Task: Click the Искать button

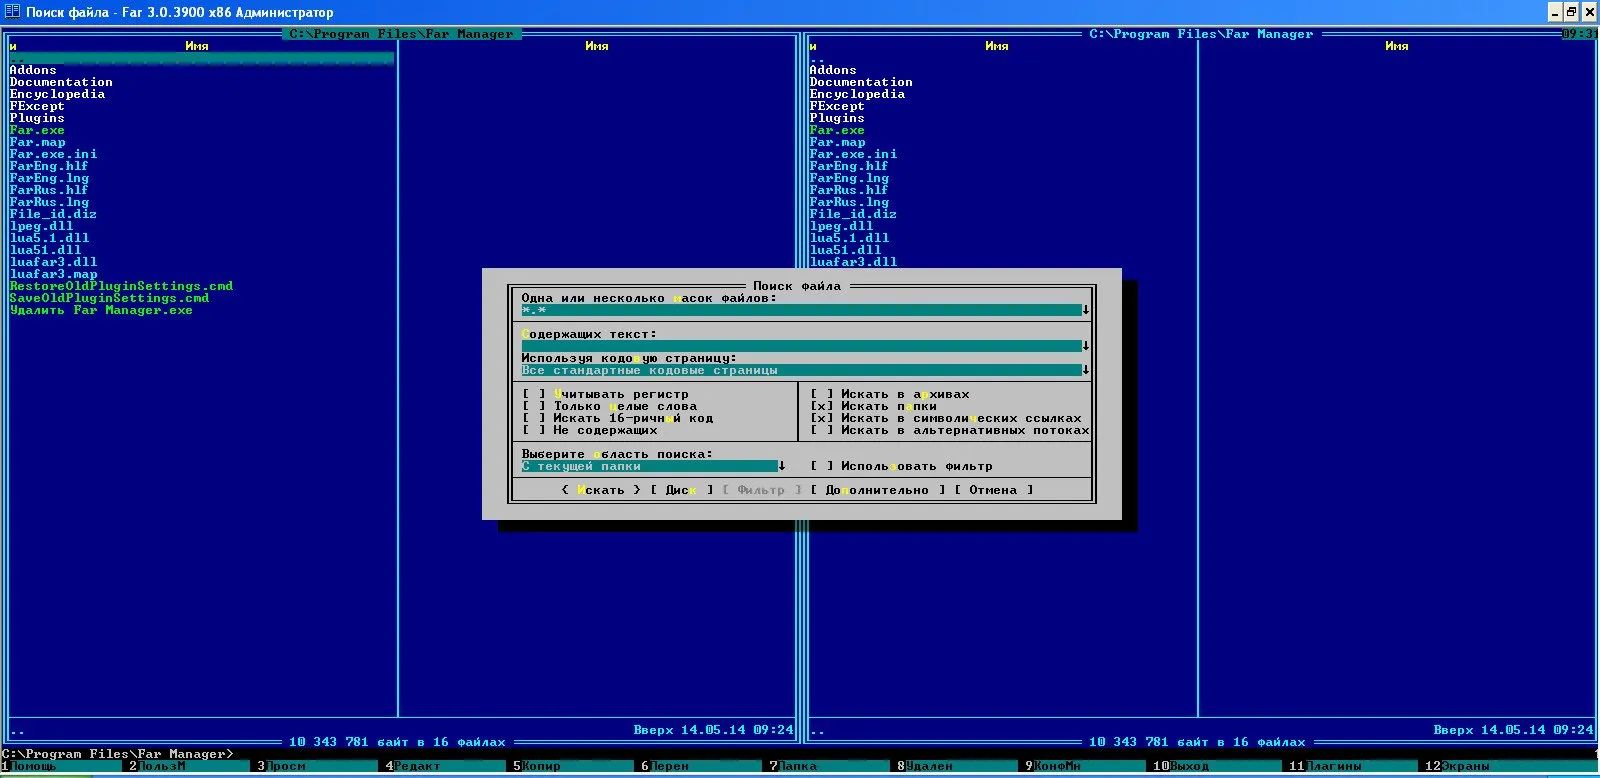Action: (601, 490)
